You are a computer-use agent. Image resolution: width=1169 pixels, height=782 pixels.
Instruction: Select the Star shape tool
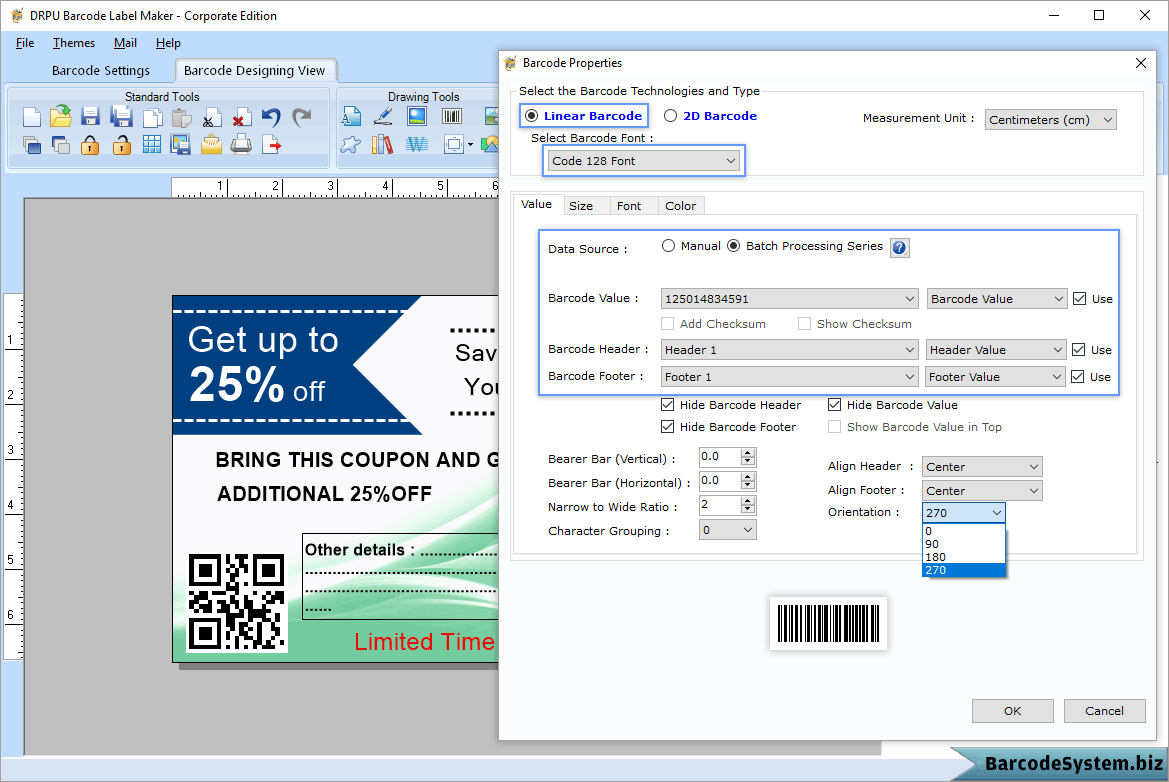click(x=352, y=144)
